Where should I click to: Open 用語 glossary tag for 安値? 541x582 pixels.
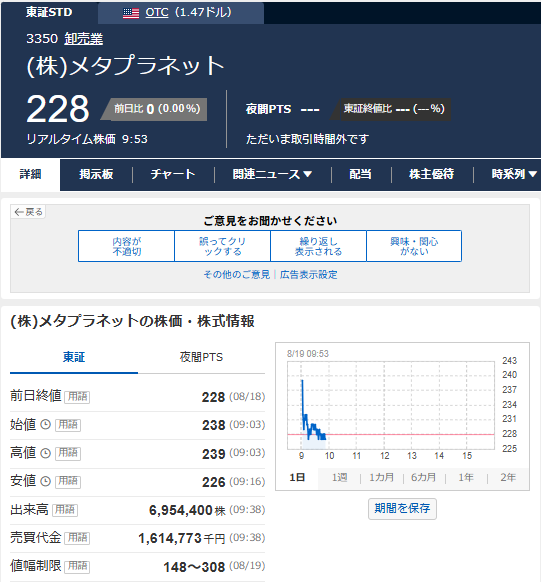click(x=68, y=481)
